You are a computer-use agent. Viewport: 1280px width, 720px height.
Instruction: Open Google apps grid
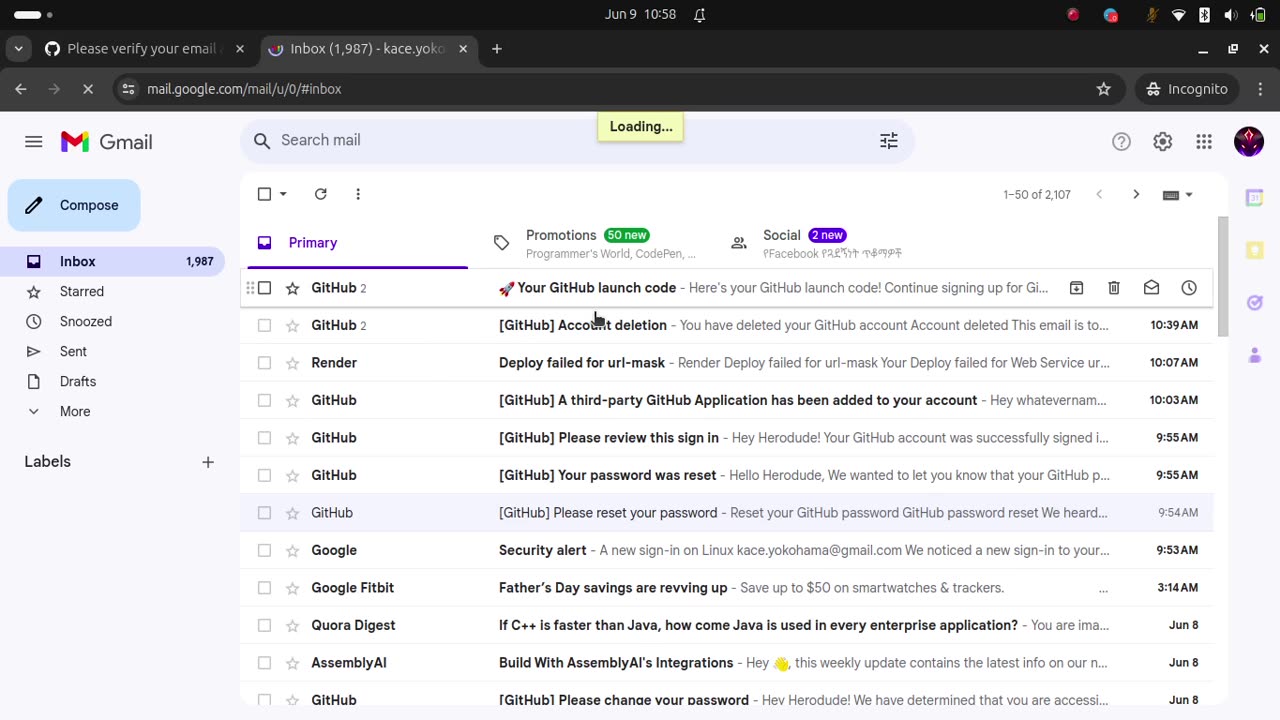pos(1204,142)
